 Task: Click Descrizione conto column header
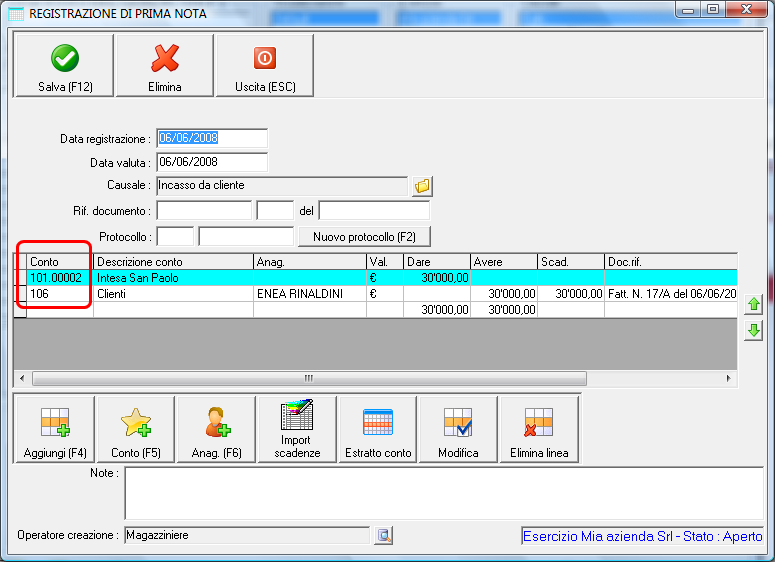(x=173, y=262)
